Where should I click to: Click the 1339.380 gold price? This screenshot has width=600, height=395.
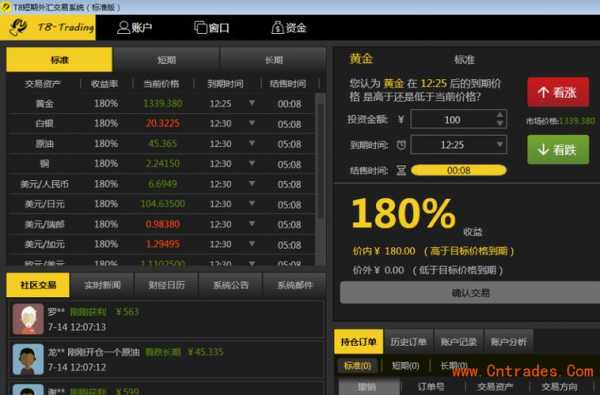pos(163,103)
